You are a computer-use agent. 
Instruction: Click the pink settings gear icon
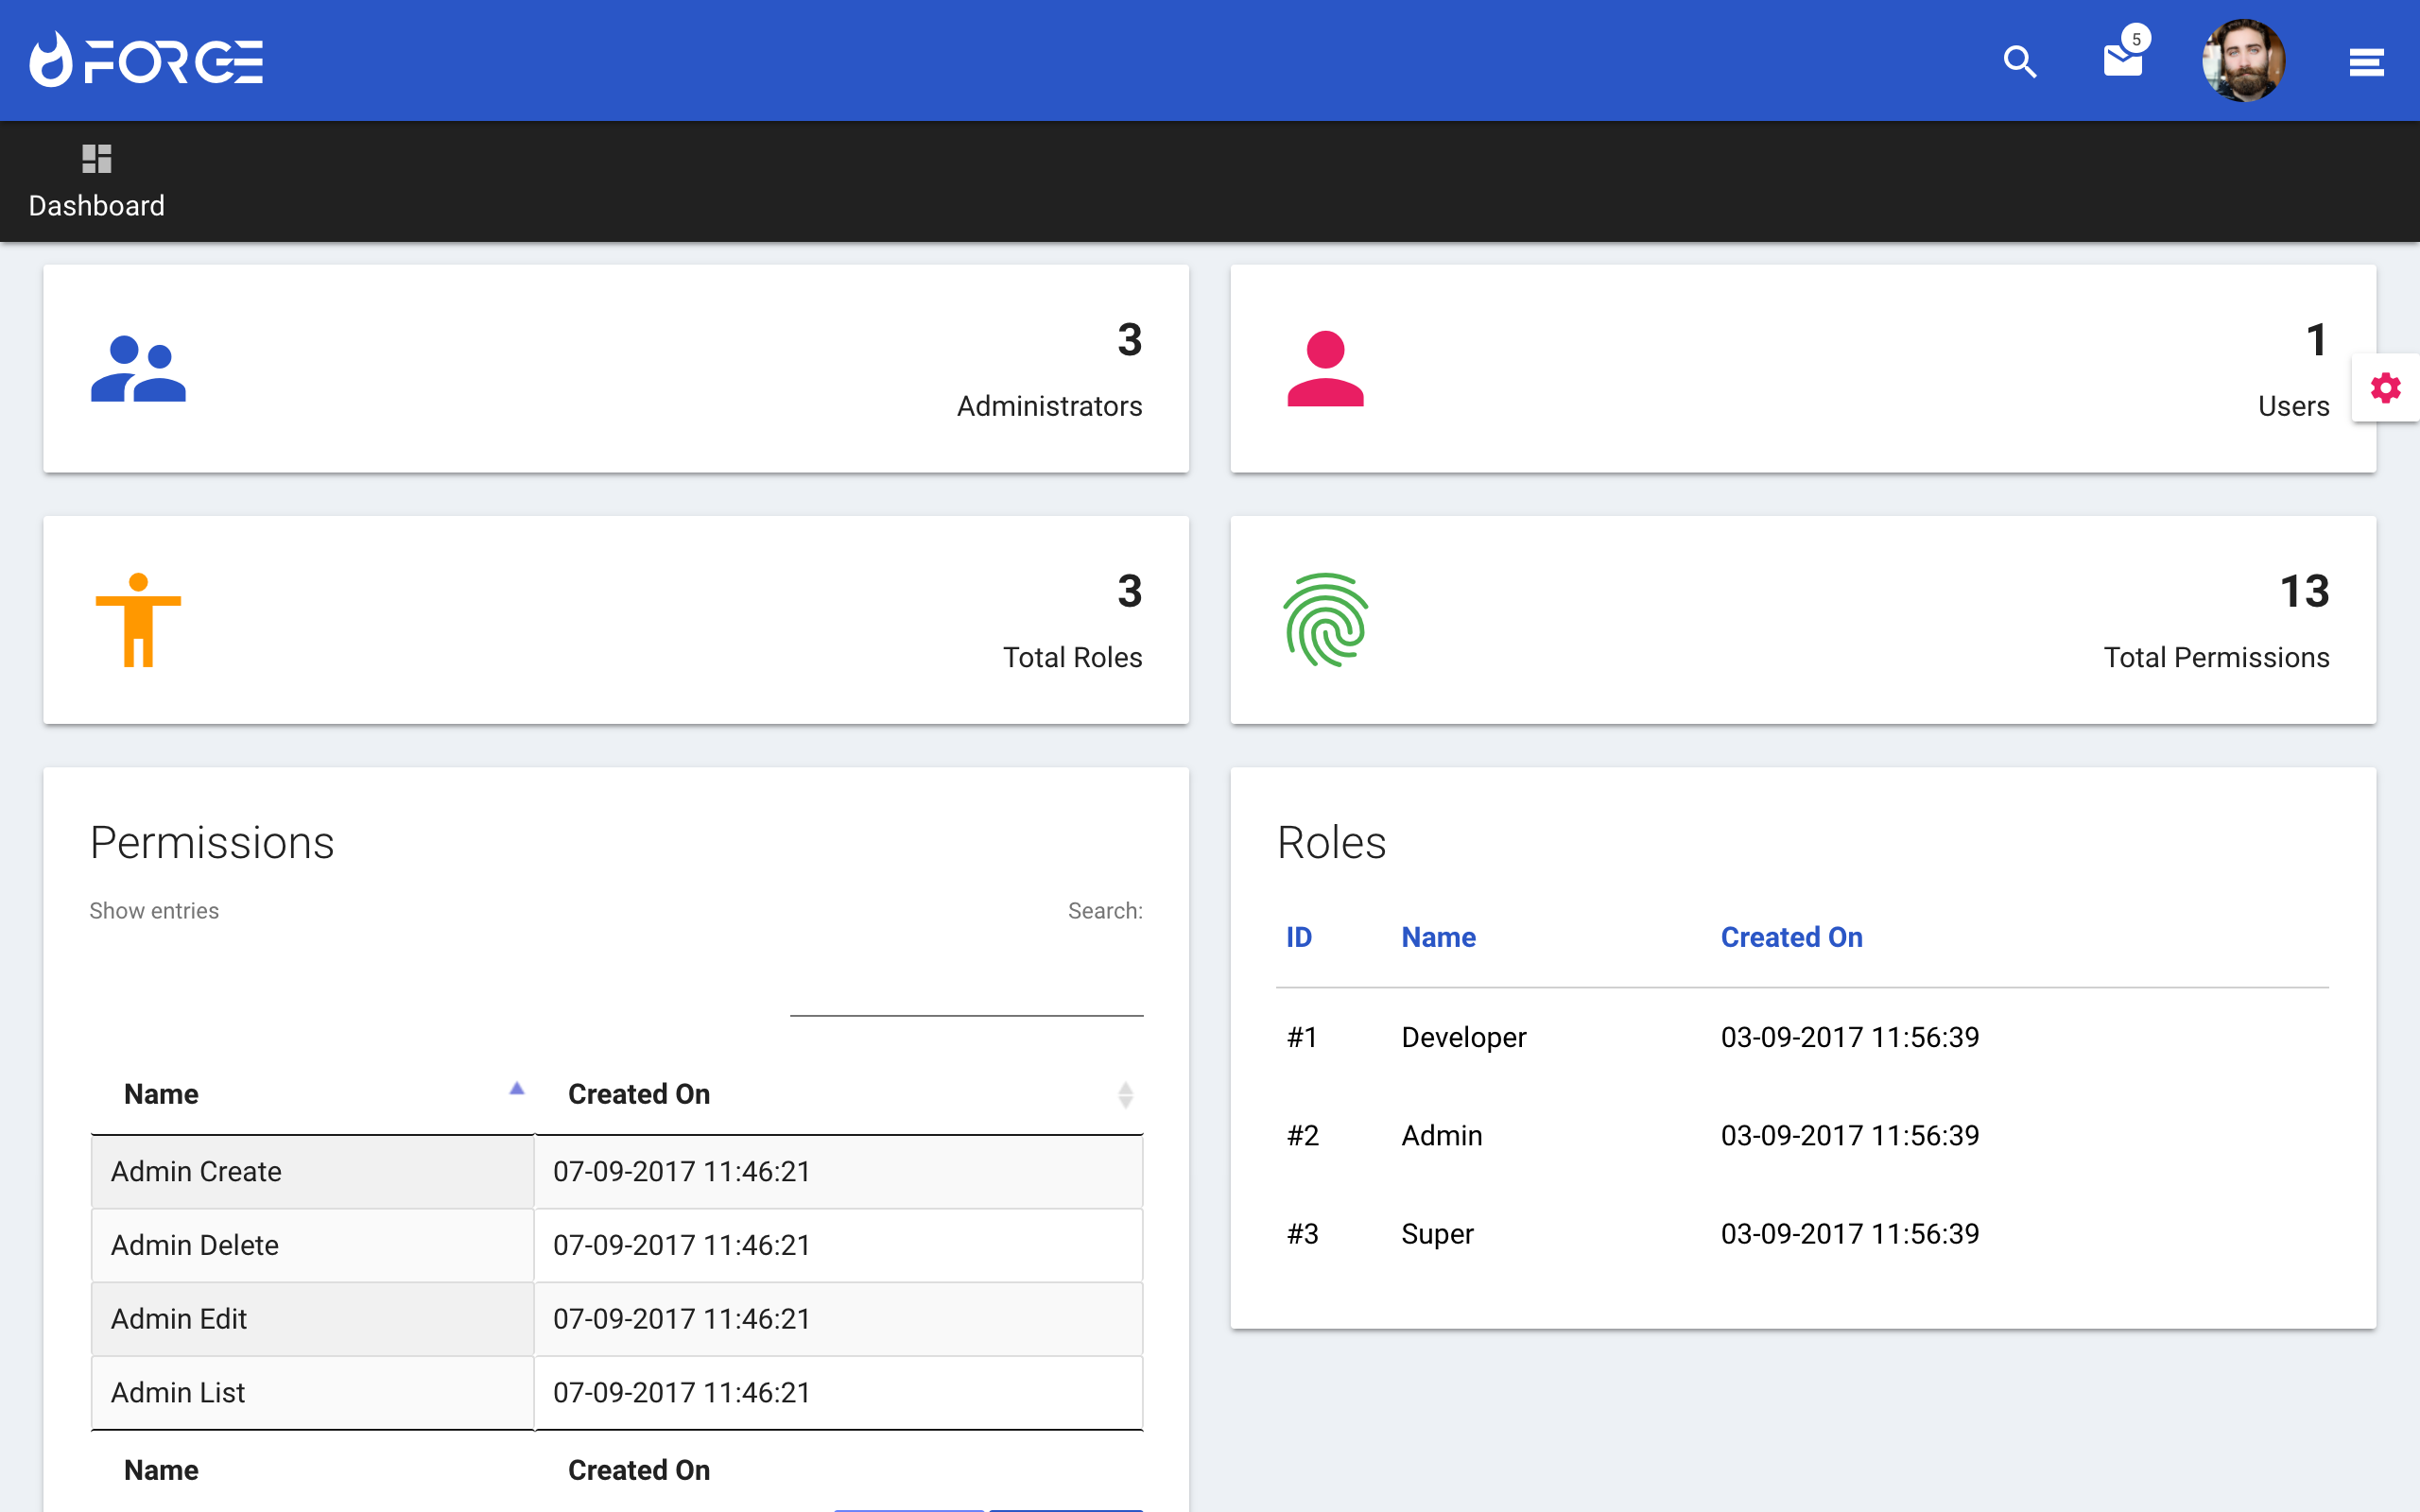[2386, 388]
